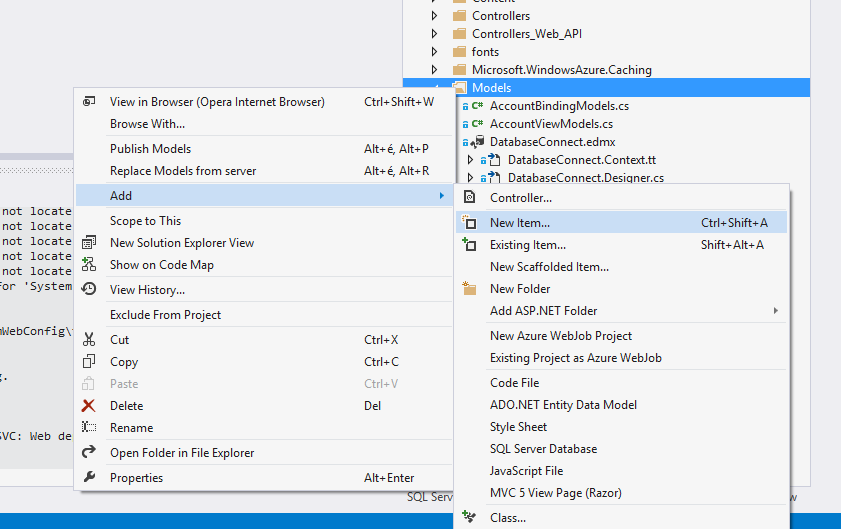Select Controllers_Web_API folder name
This screenshot has width=841, height=529.
(527, 34)
